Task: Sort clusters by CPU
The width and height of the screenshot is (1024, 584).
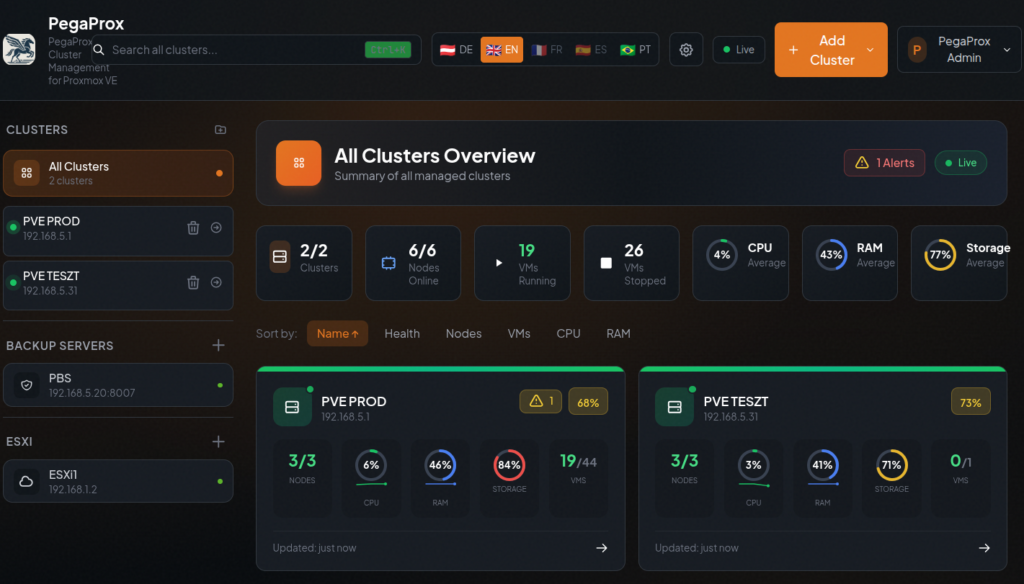Action: coord(568,334)
